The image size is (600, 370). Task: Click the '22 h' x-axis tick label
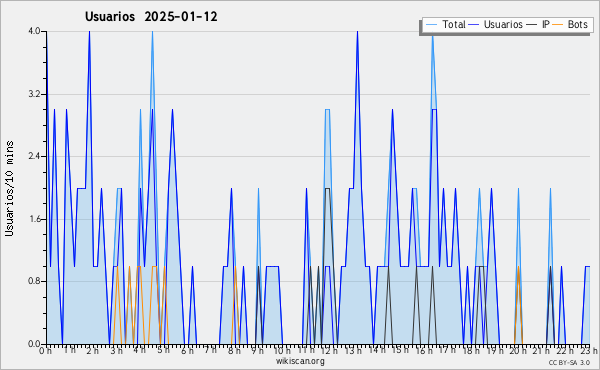coord(565,351)
